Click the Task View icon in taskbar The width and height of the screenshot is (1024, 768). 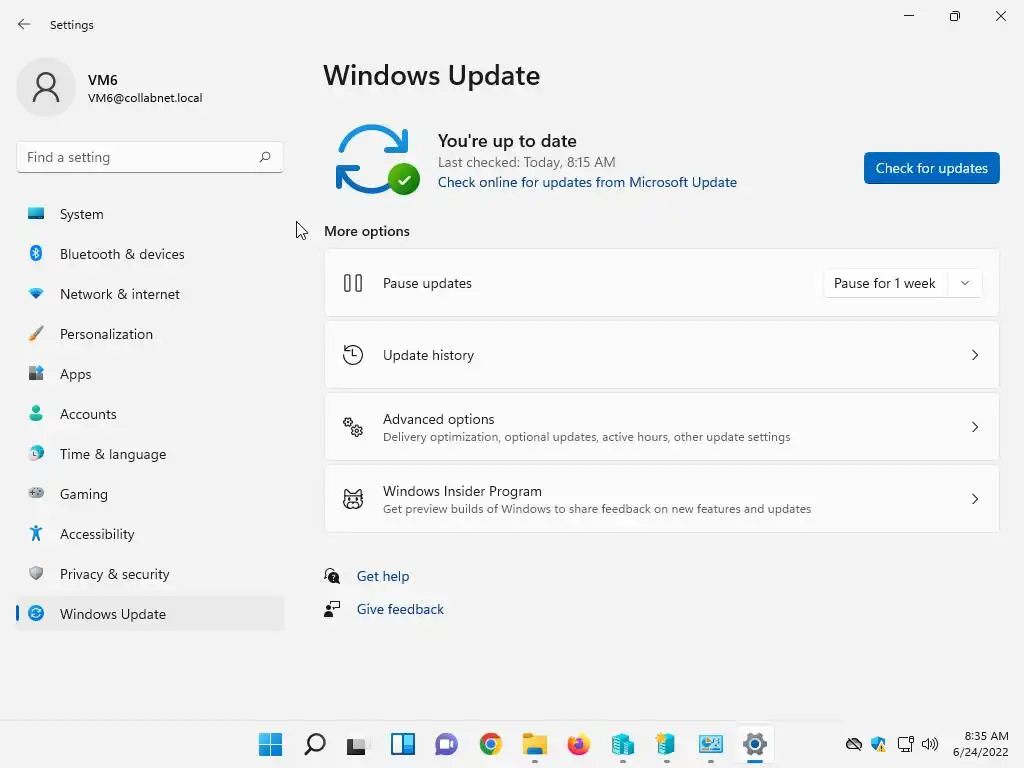pyautogui.click(x=357, y=744)
